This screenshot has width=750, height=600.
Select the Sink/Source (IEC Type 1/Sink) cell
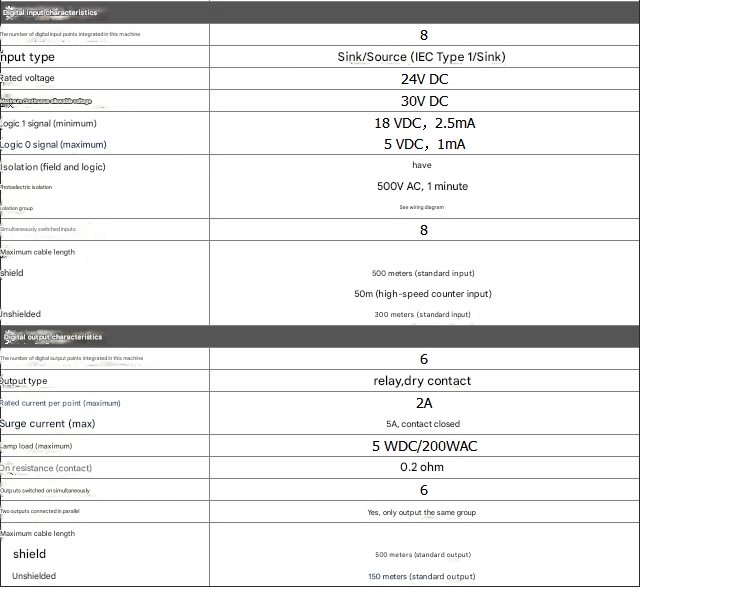tap(421, 57)
